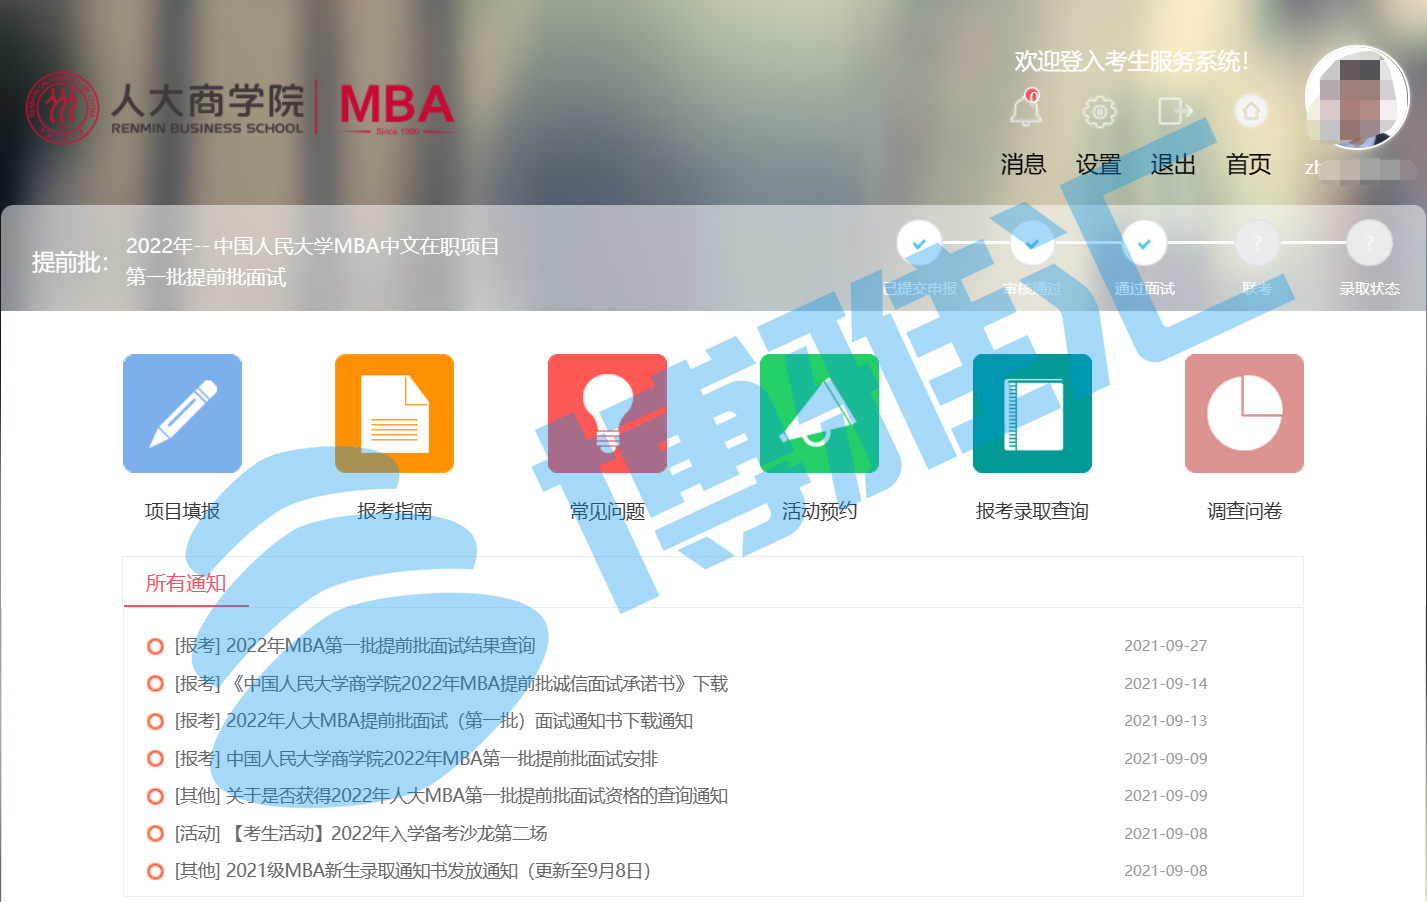Open the 常见问题 lightbulb icon
This screenshot has width=1427, height=902.
pyautogui.click(x=607, y=413)
